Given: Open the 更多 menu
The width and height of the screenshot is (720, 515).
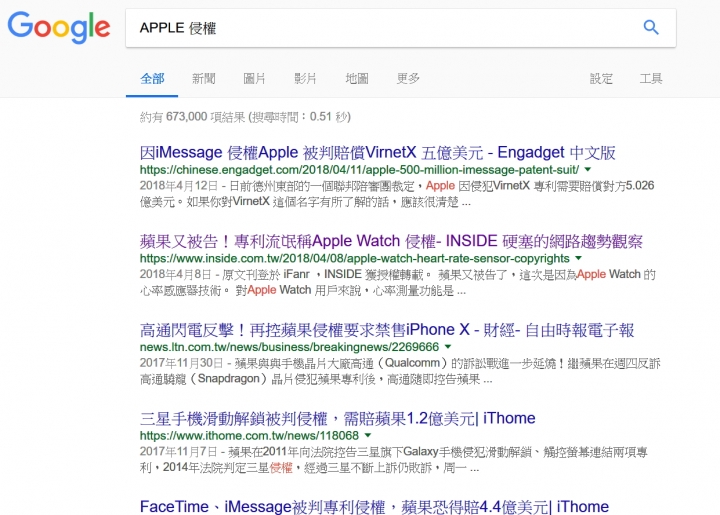Looking at the screenshot, I should 408,78.
